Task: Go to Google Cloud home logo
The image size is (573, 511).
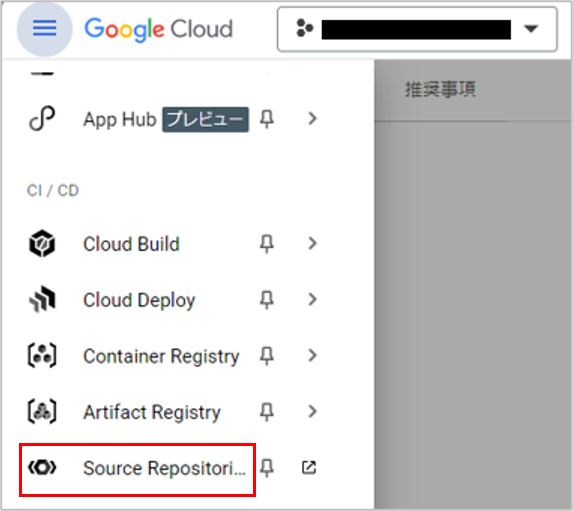Action: click(x=159, y=29)
